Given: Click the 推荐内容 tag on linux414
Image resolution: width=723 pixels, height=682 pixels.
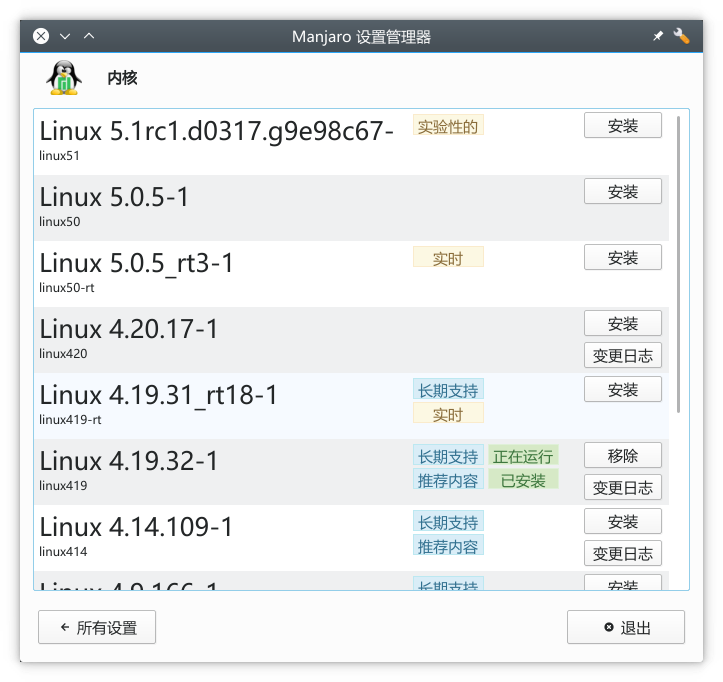Looking at the screenshot, I should (448, 545).
